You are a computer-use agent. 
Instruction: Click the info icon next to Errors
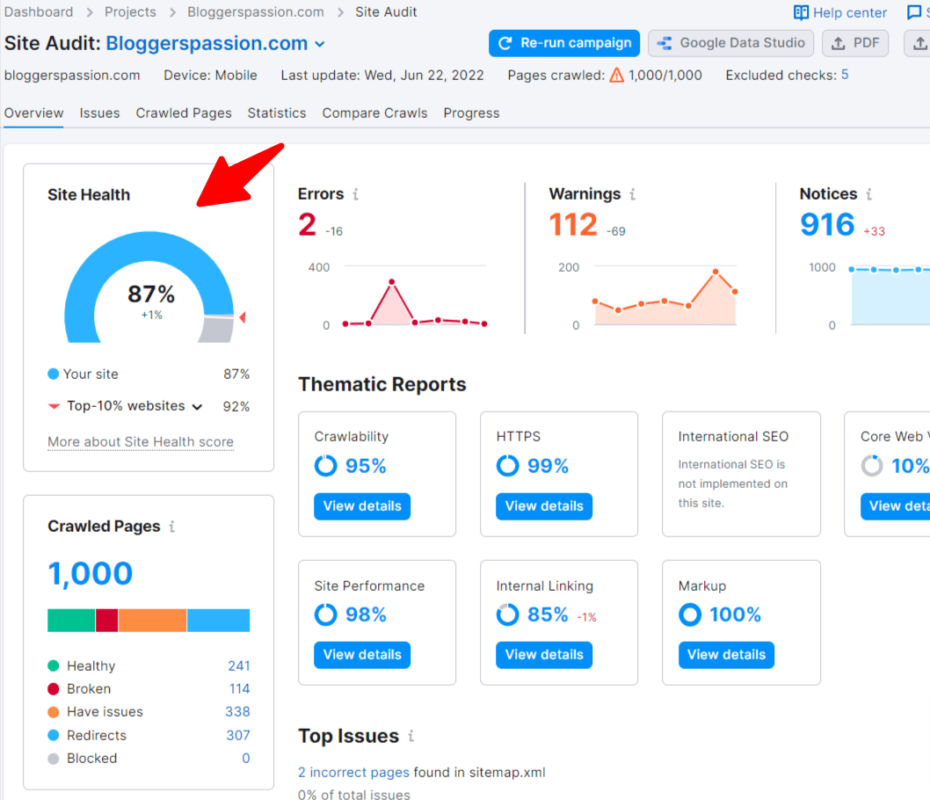coord(356,195)
